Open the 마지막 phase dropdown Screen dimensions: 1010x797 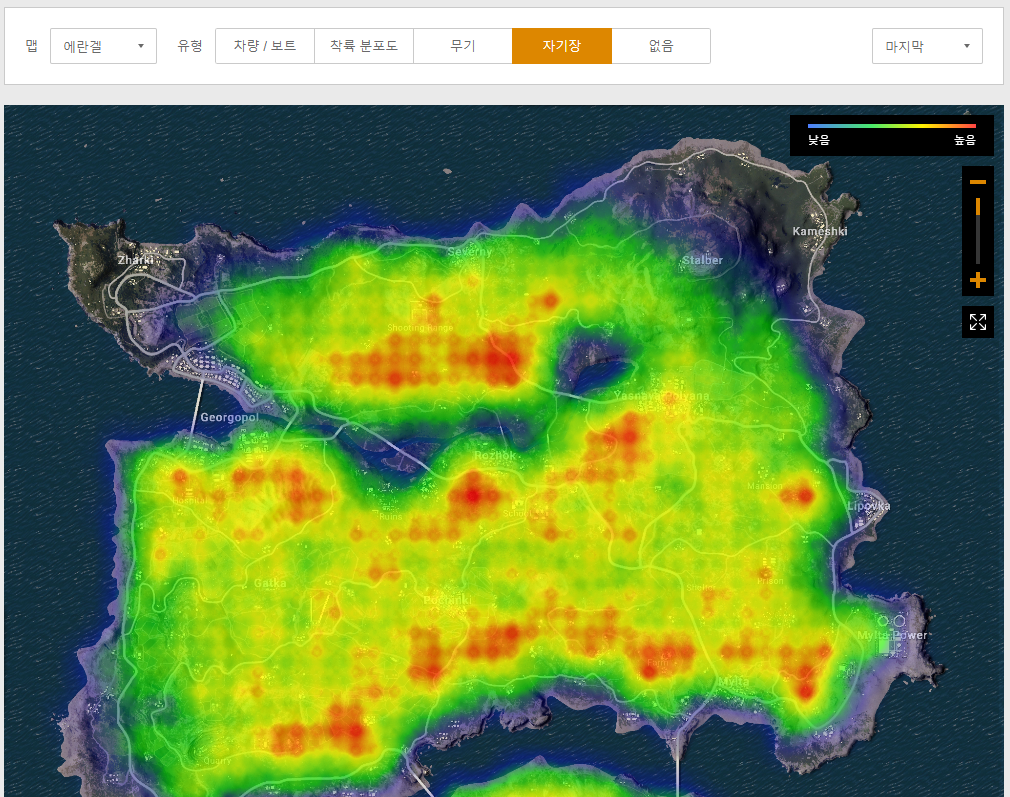927,46
